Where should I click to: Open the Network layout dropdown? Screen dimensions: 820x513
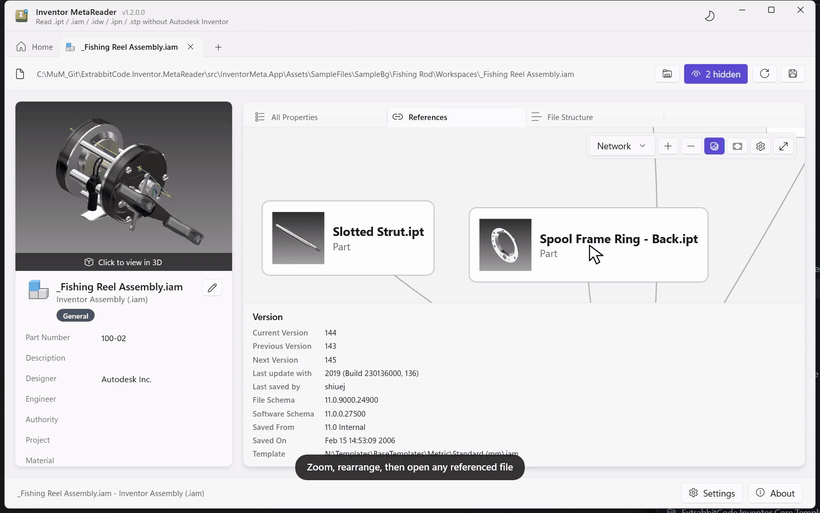[621, 146]
